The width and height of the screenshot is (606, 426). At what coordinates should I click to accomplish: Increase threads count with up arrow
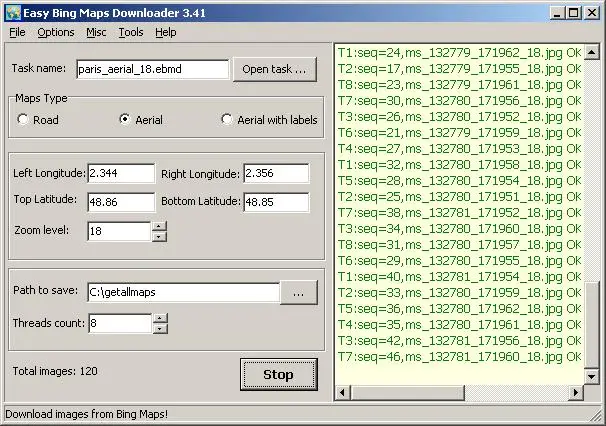(x=160, y=318)
